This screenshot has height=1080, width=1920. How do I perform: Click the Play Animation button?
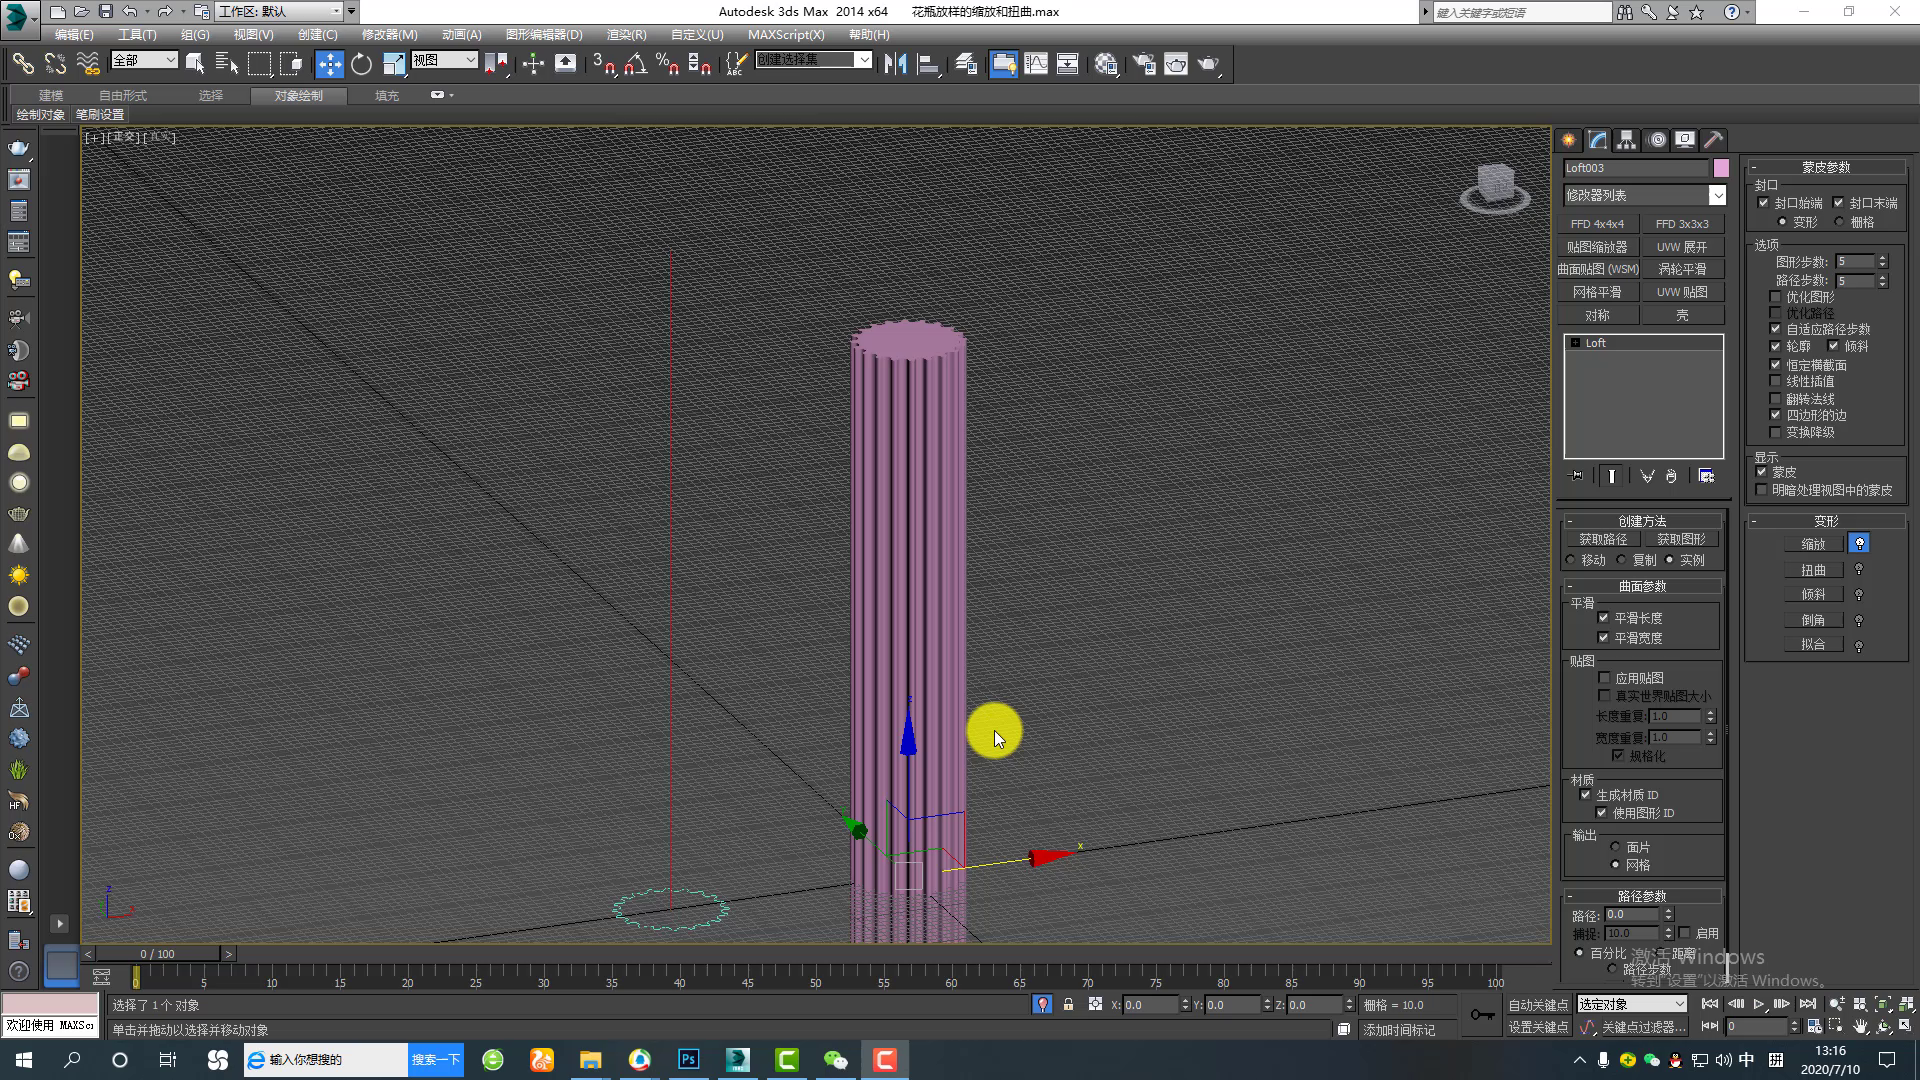pos(1758,1004)
